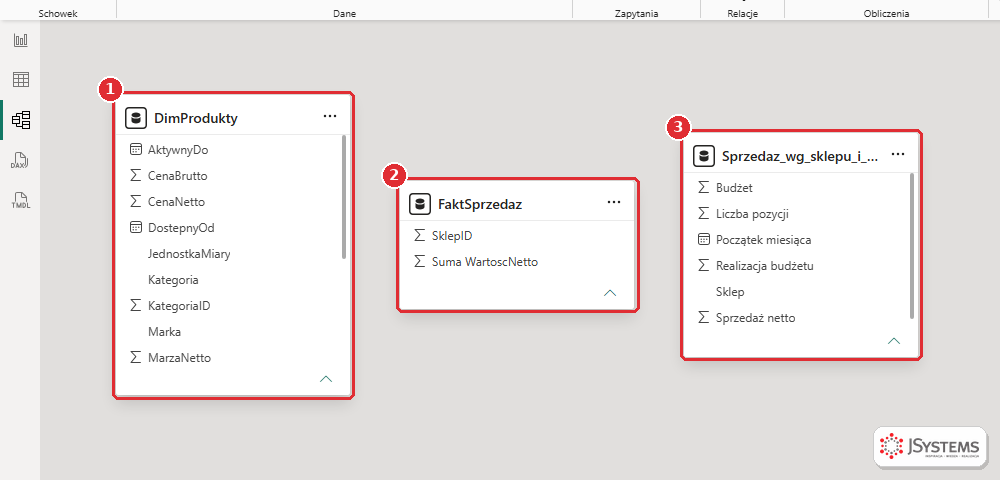Click the FaktSprzedaz table title
The image size is (1000, 480).
pyautogui.click(x=480, y=205)
